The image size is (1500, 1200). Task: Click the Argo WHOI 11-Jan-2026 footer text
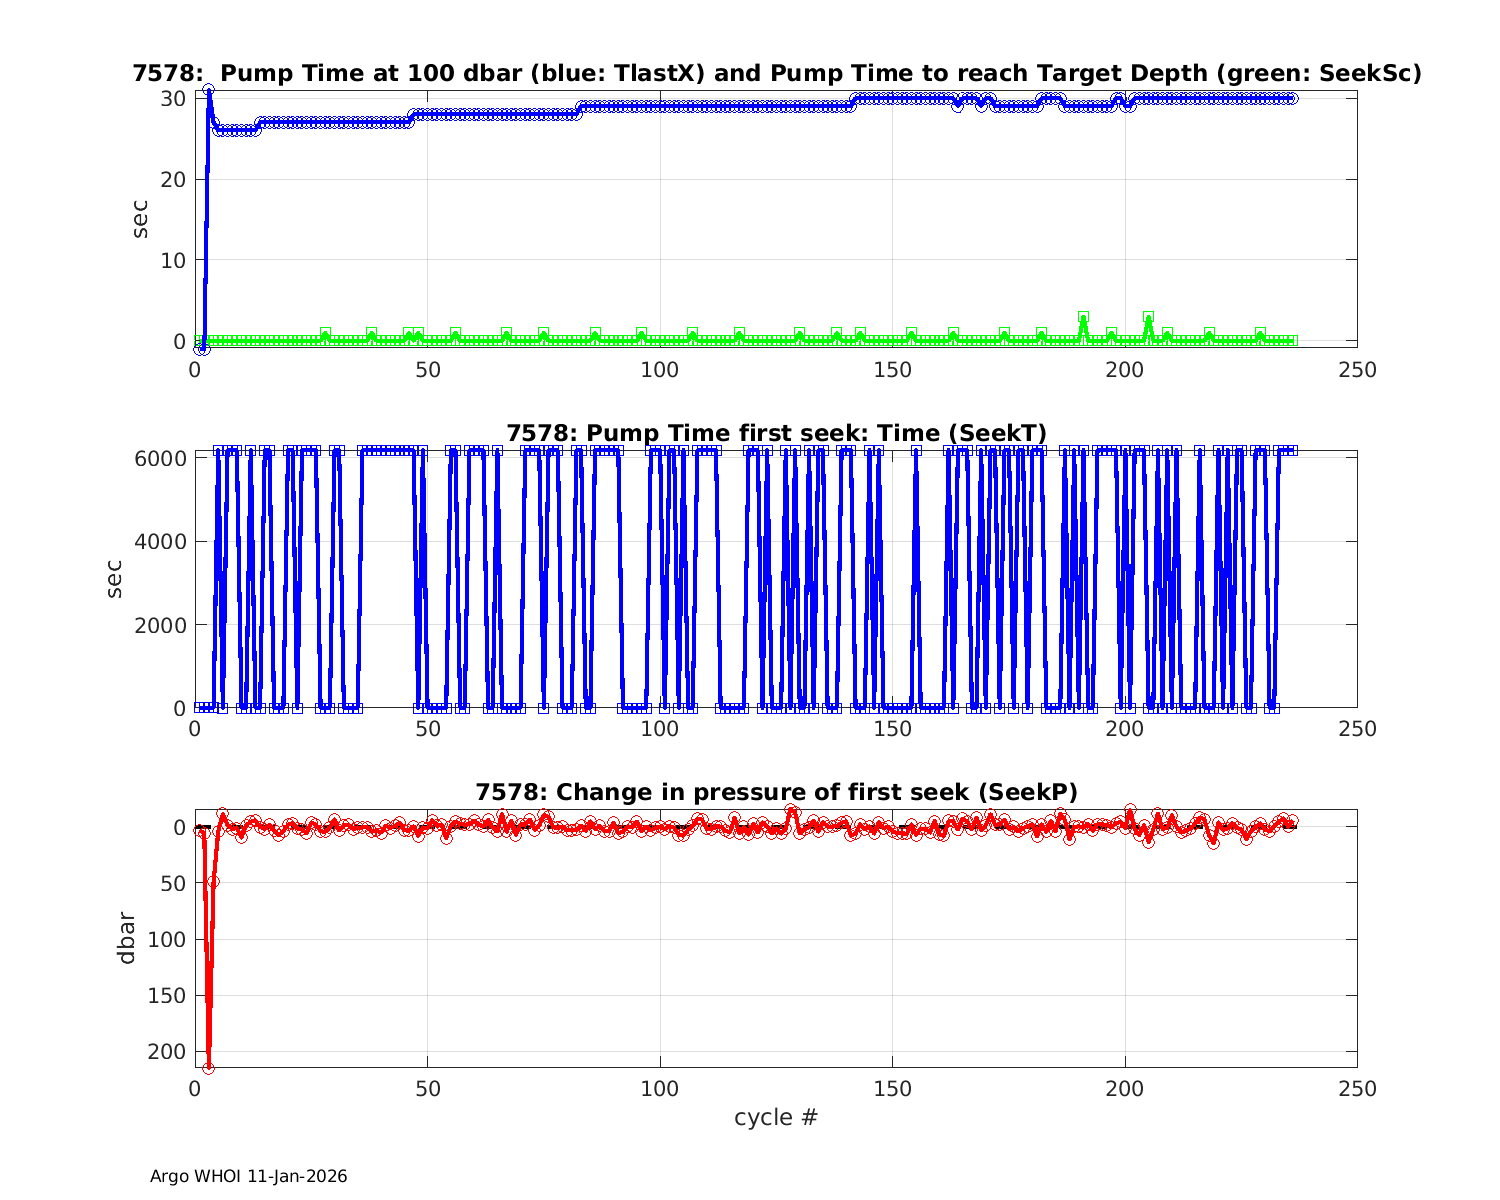[x=248, y=1176]
